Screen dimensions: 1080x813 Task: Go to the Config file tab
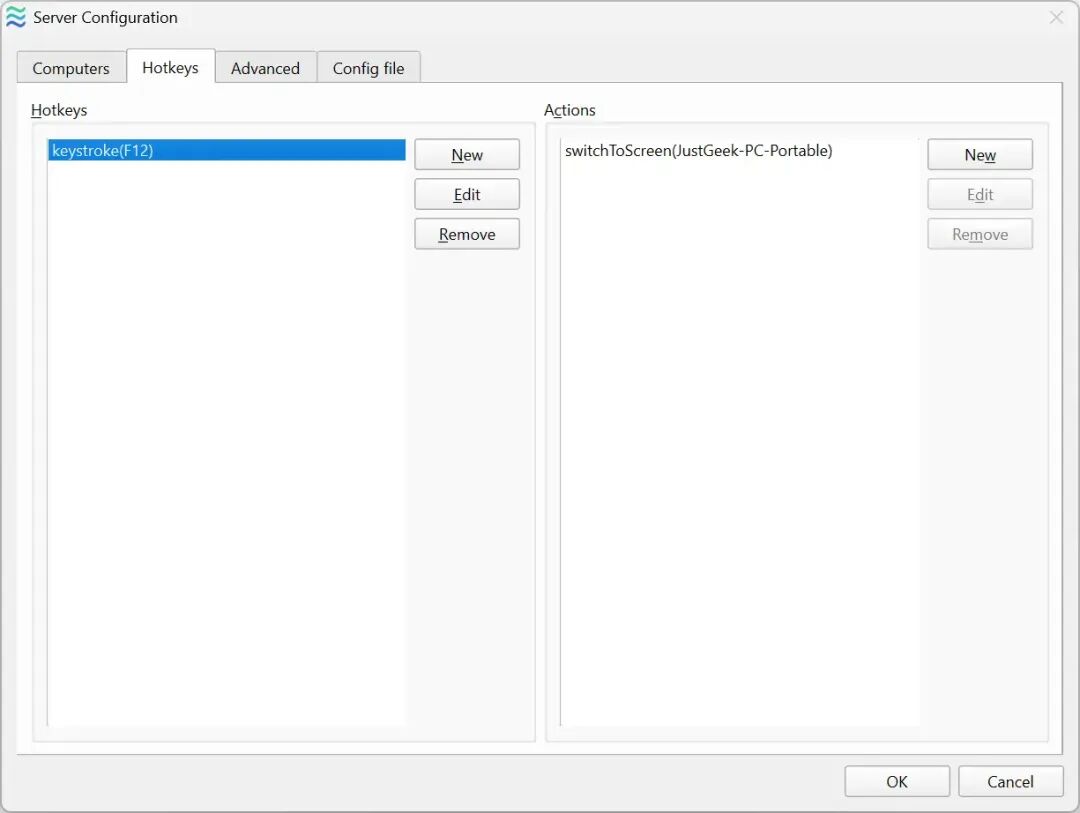[x=368, y=68]
